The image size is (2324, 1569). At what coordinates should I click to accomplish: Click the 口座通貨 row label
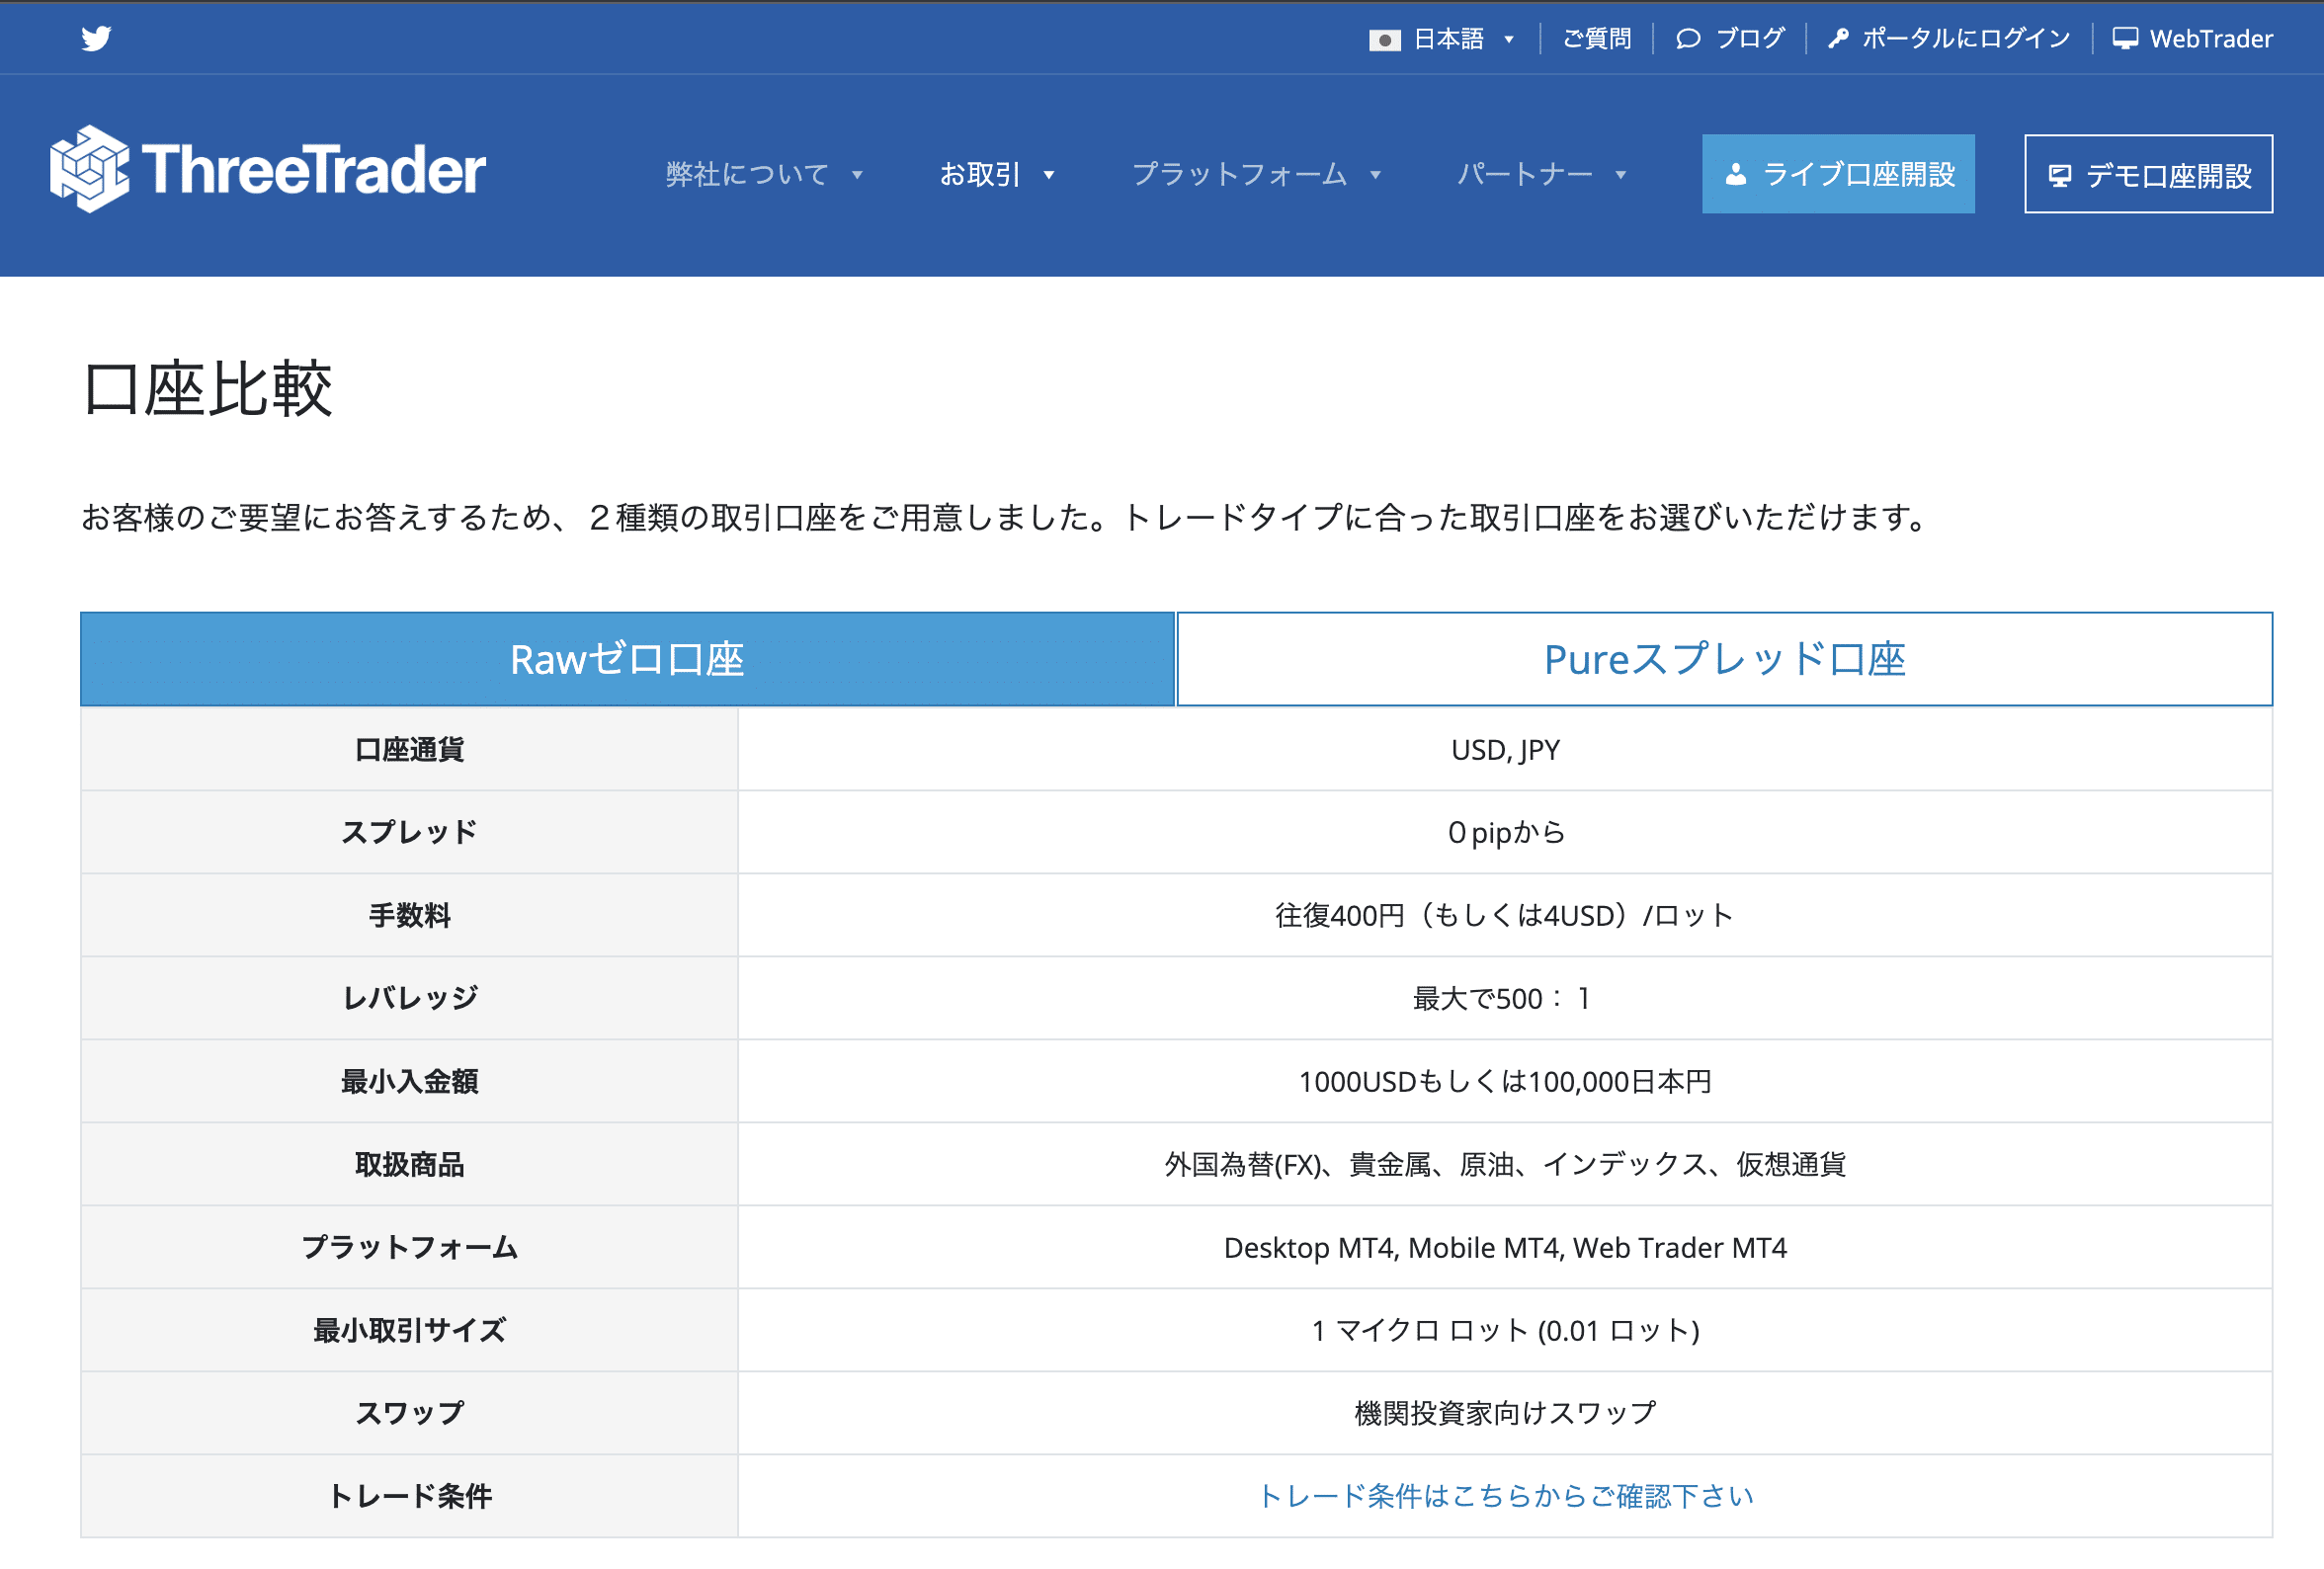click(409, 750)
